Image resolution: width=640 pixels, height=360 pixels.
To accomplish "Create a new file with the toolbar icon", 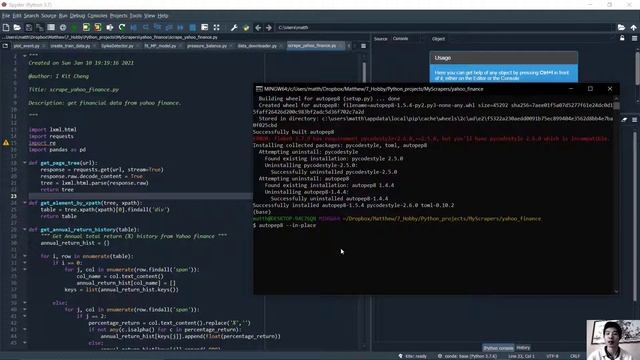I will [x=6, y=27].
